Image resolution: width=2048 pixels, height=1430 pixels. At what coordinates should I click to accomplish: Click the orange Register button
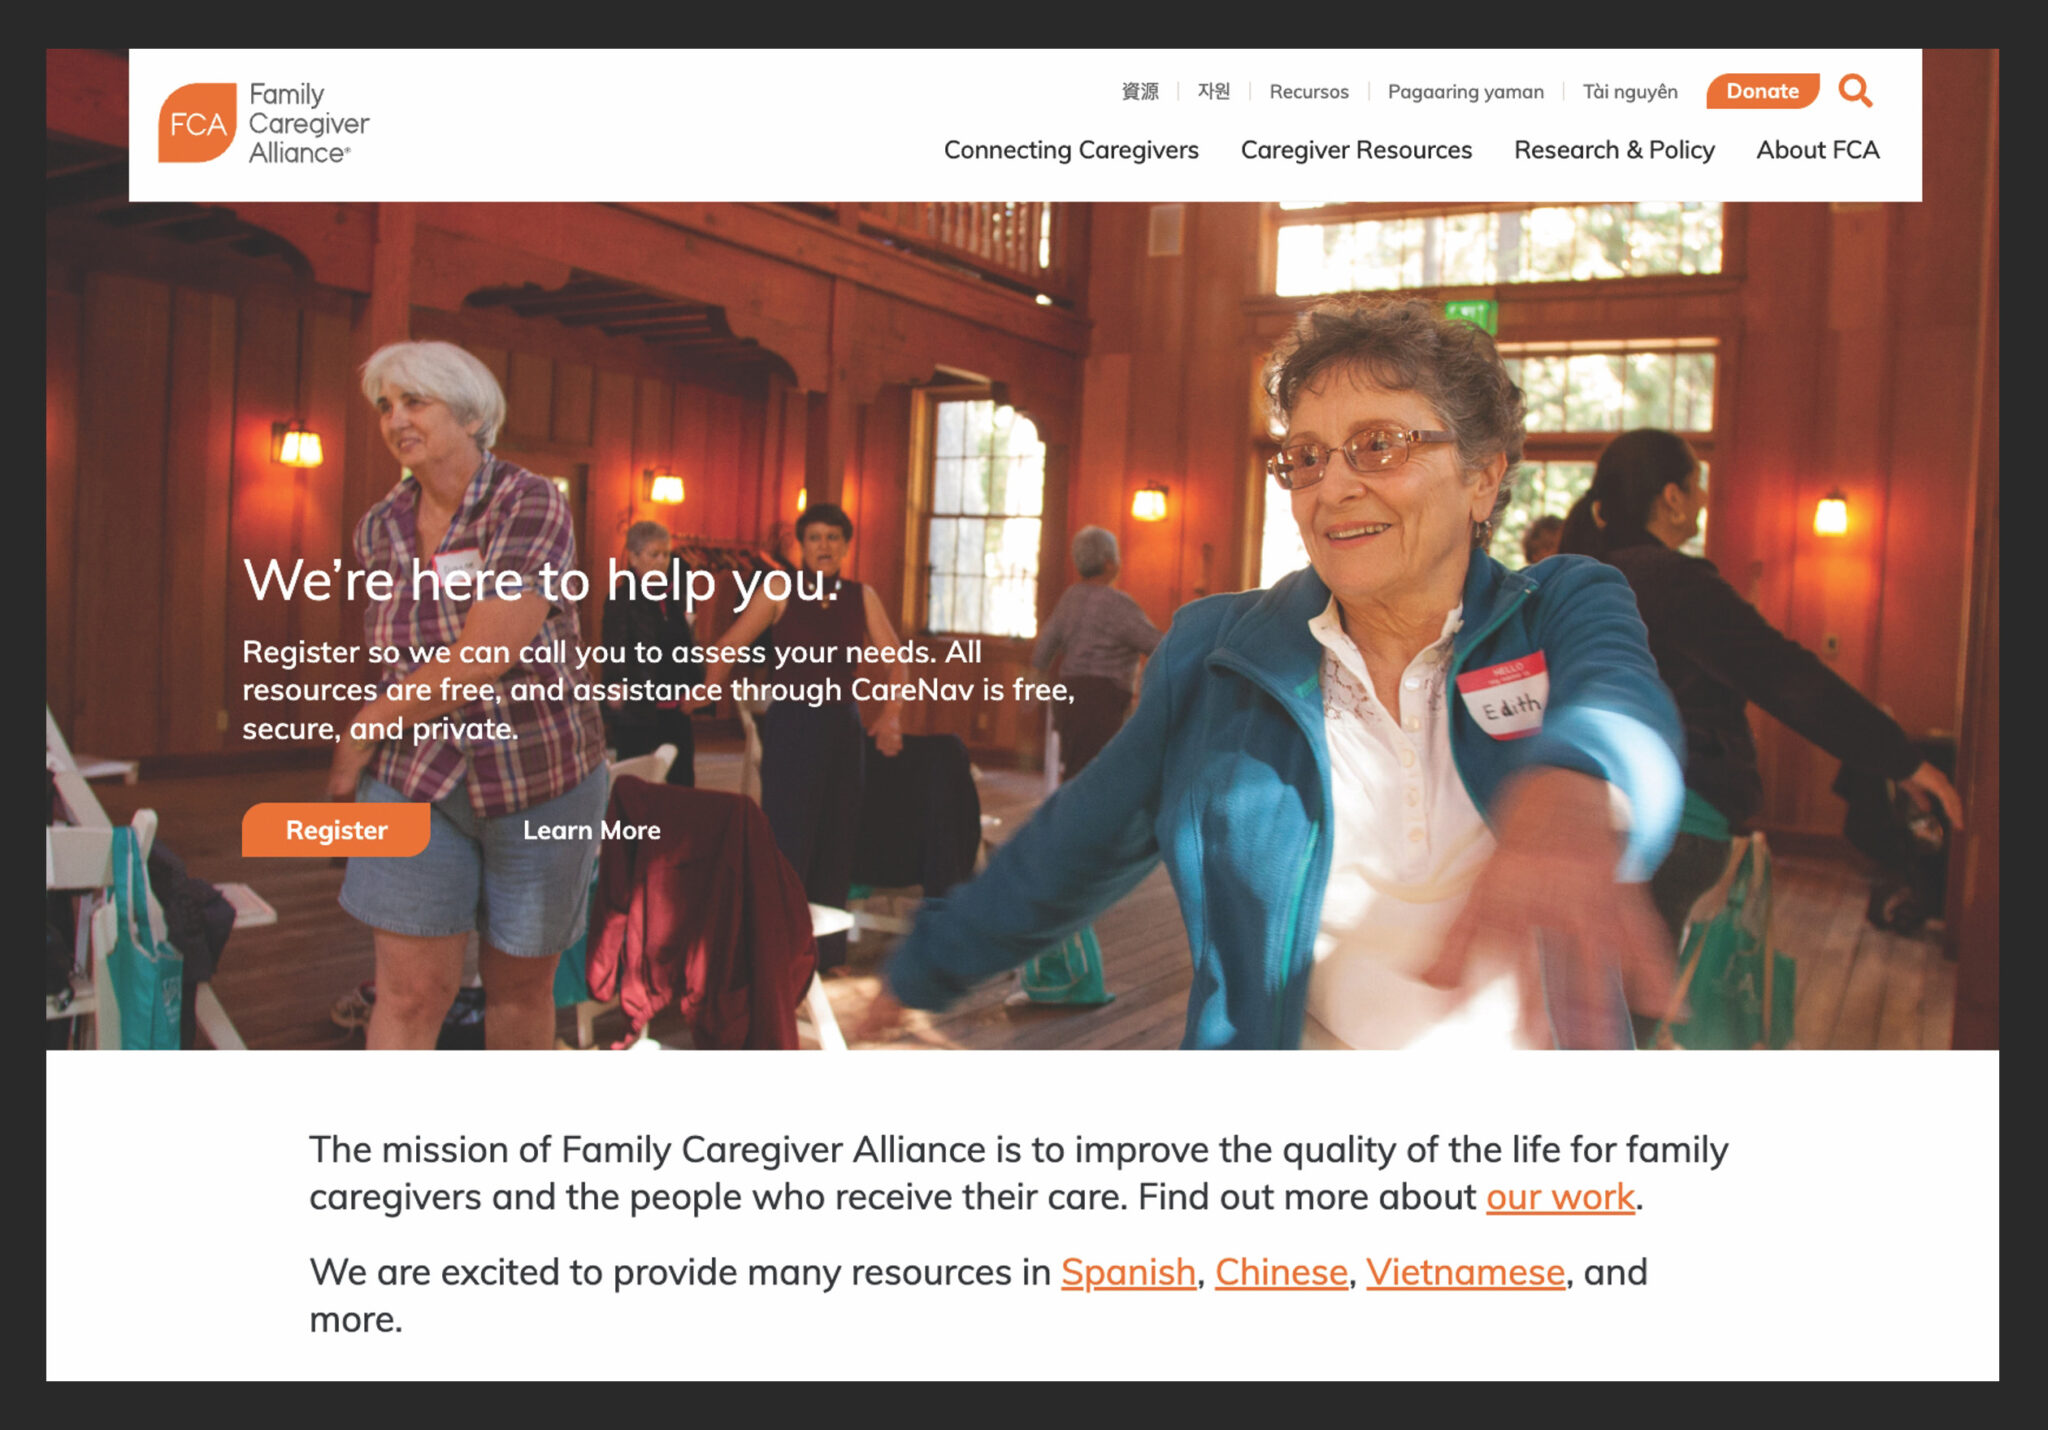click(x=338, y=829)
